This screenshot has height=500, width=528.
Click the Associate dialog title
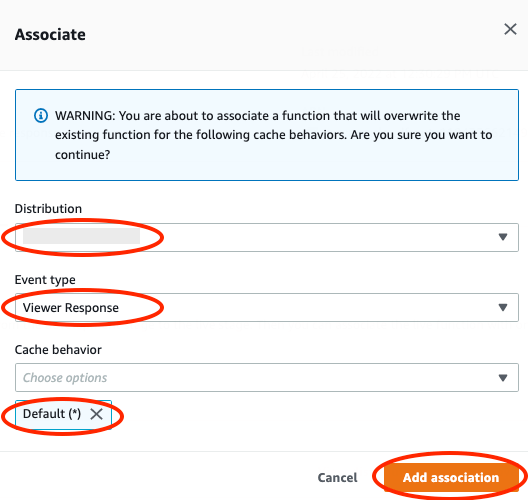click(50, 34)
